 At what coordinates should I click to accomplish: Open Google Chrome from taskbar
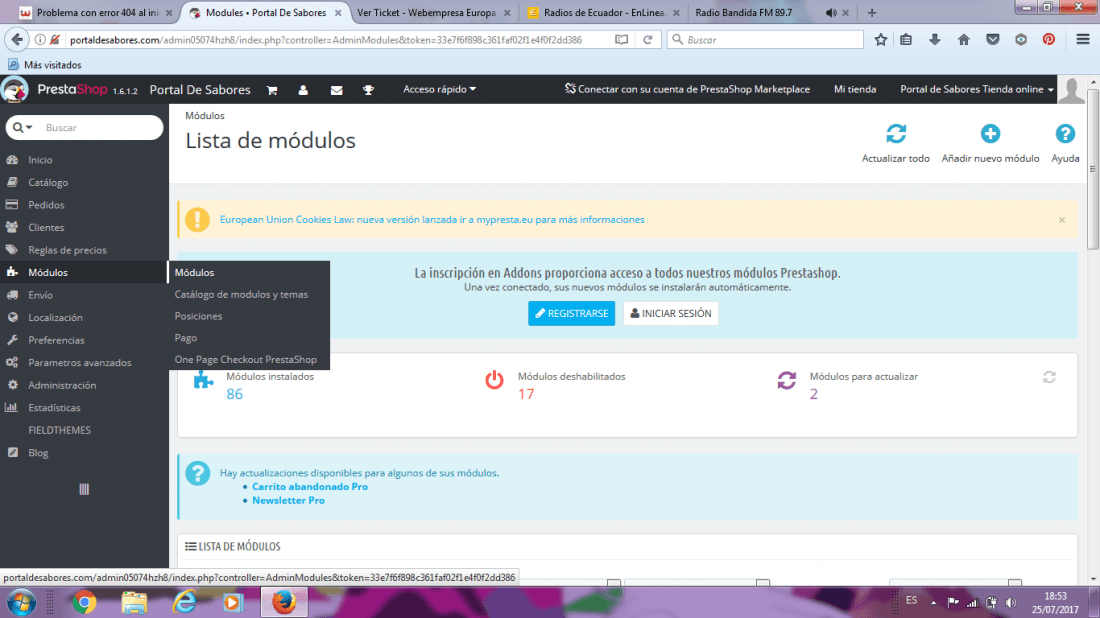84,603
